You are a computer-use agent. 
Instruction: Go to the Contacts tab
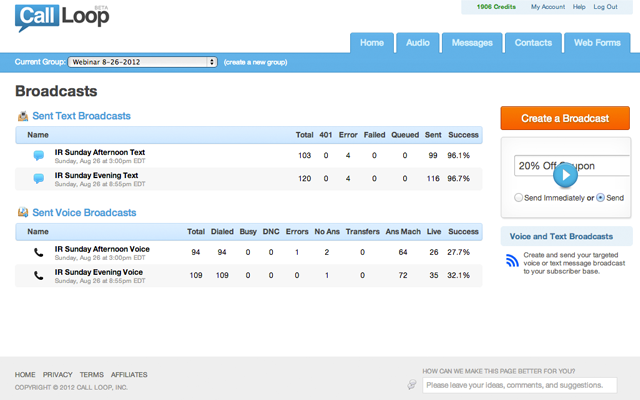[x=533, y=43]
